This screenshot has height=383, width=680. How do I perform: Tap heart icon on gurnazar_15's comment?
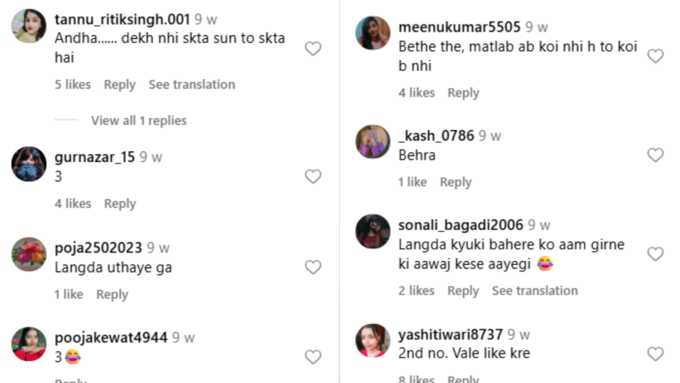(x=313, y=177)
